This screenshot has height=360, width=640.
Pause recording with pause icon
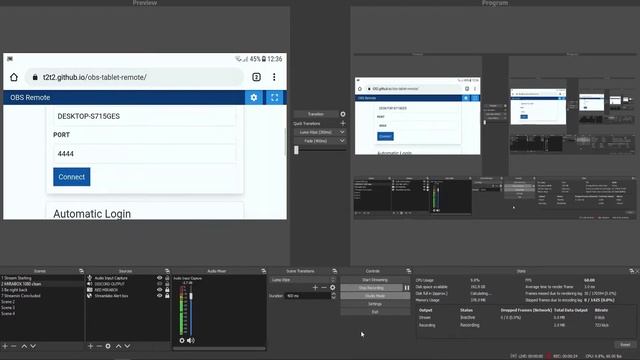(x=407, y=288)
